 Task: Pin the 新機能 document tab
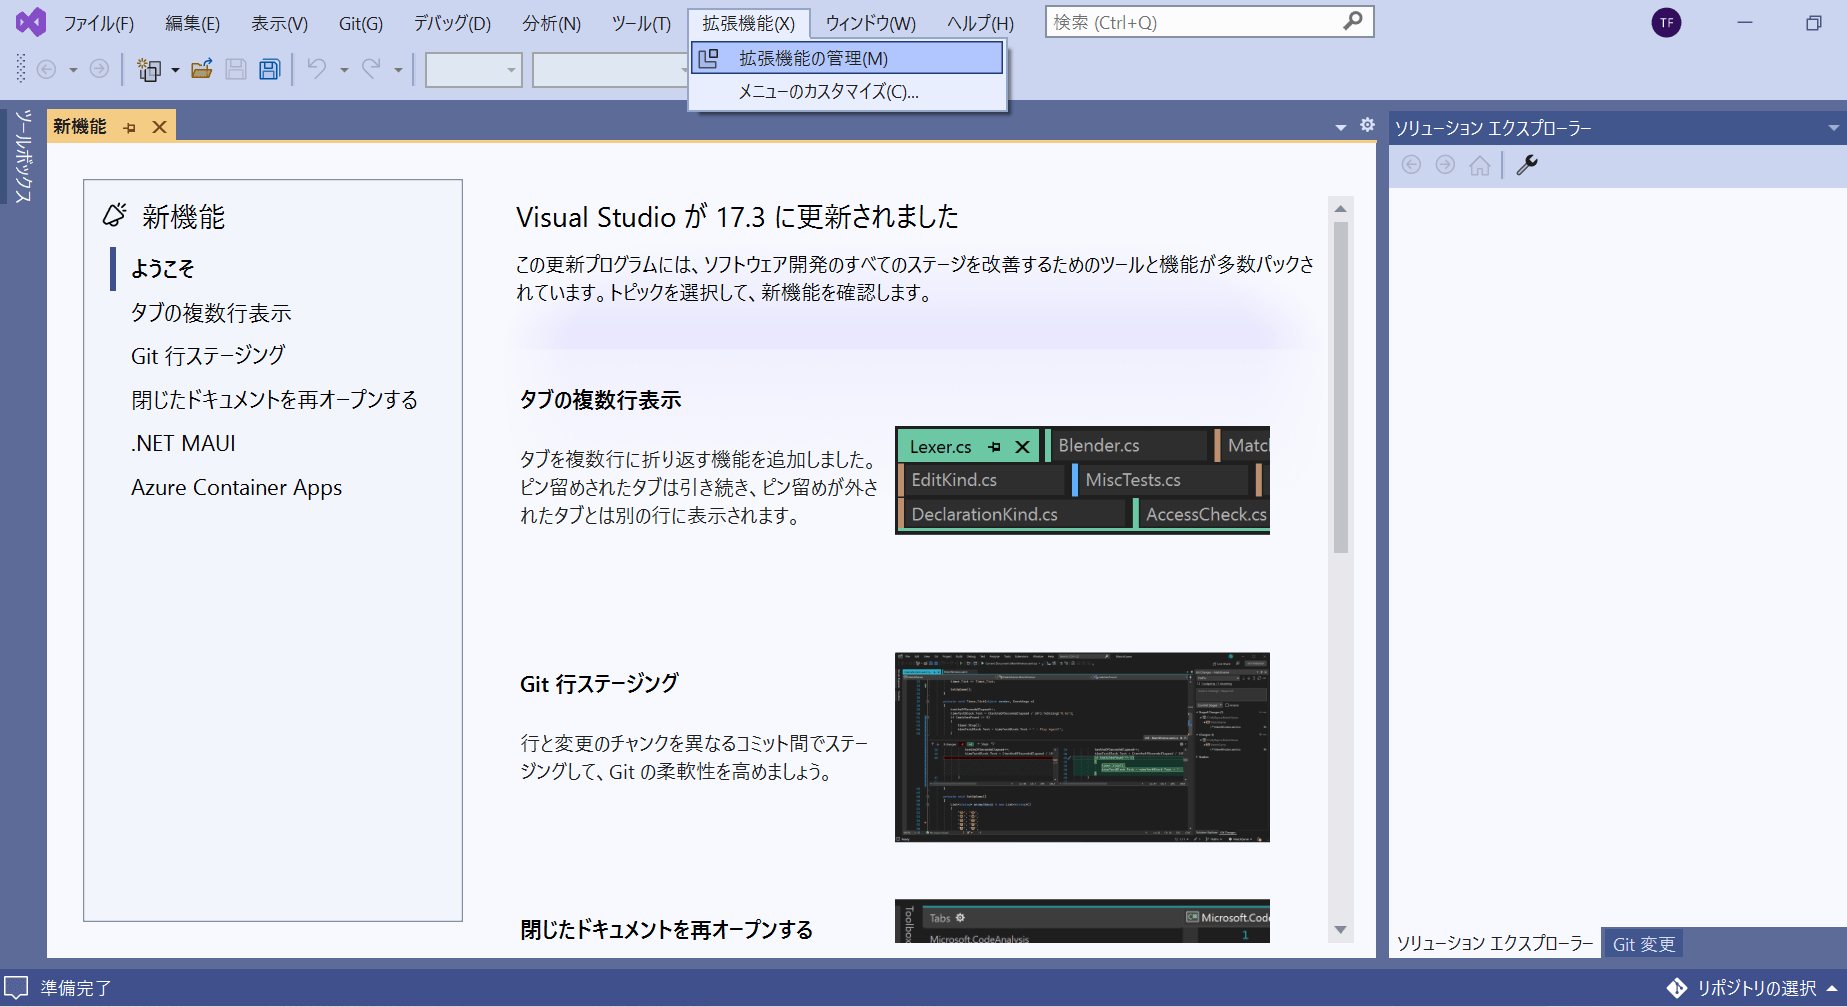[129, 127]
